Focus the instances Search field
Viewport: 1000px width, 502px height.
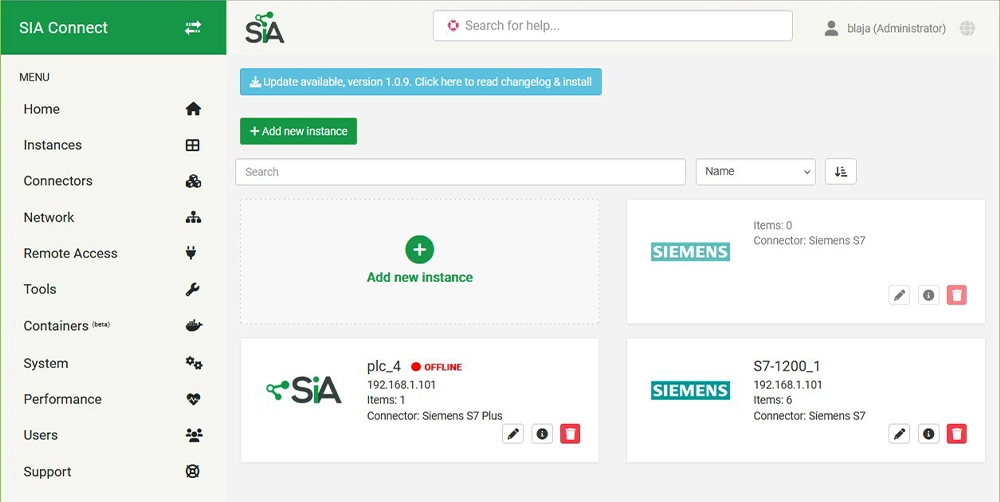tap(460, 172)
